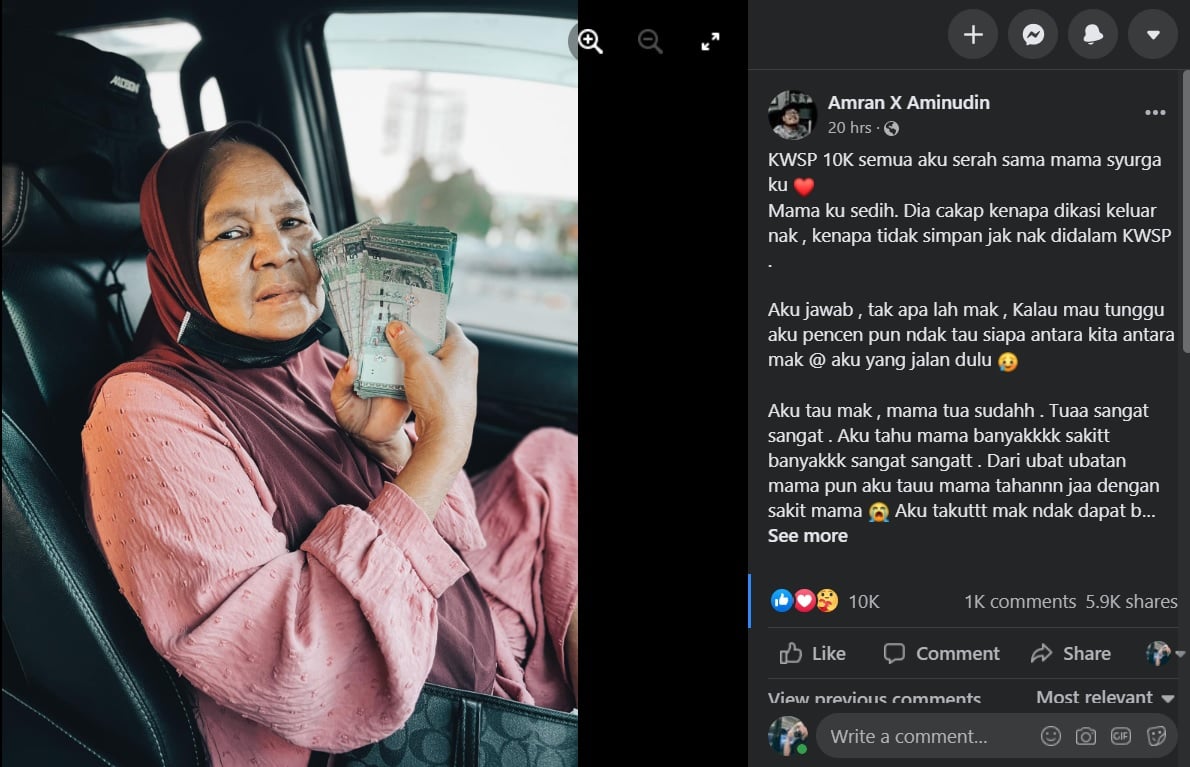Open post options three-dots menu

(x=1155, y=112)
